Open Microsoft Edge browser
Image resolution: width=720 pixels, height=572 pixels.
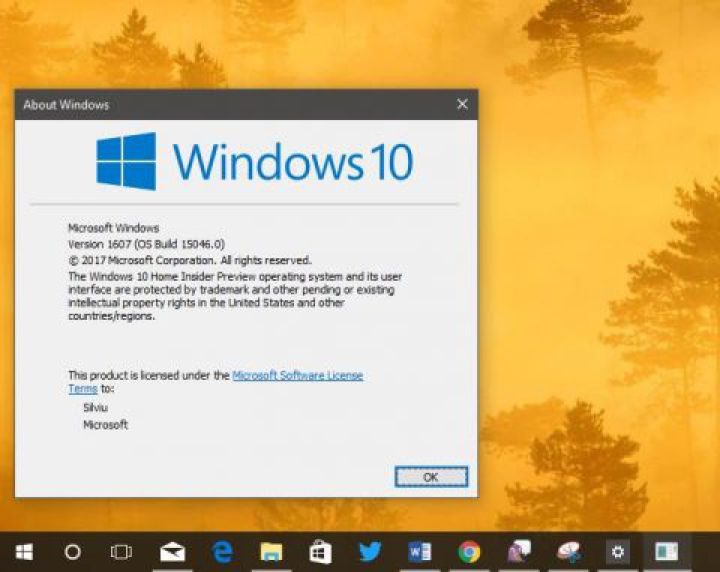222,551
